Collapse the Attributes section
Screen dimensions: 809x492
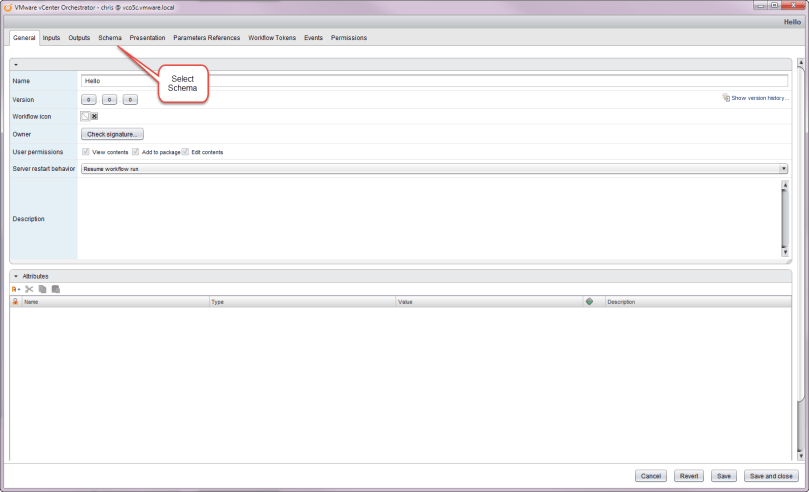[x=16, y=276]
